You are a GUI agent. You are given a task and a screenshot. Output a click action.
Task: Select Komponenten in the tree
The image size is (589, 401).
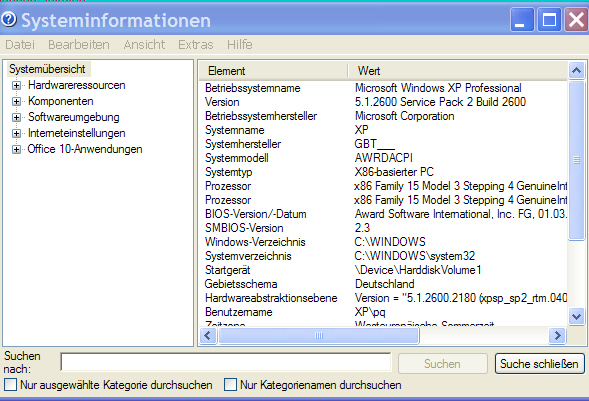click(x=61, y=101)
